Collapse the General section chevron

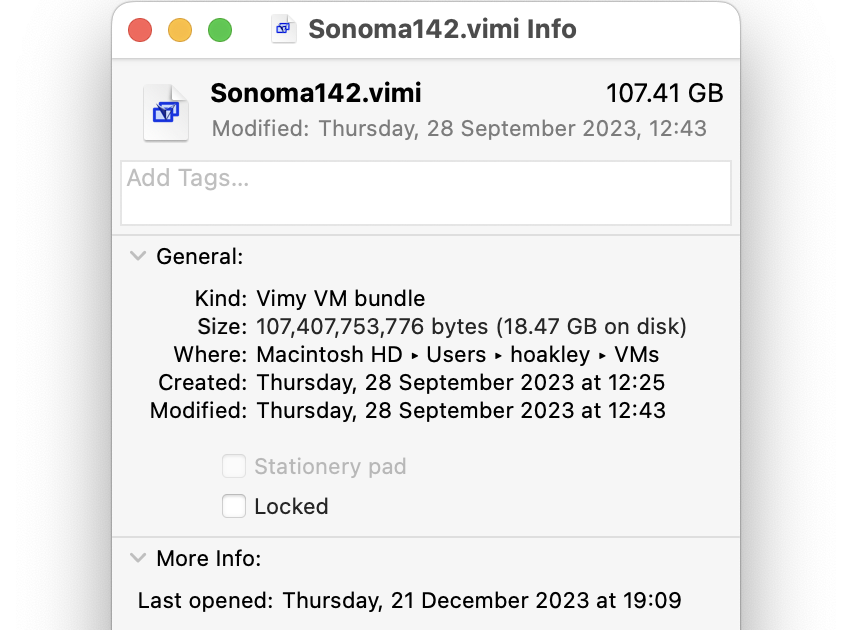coord(138,255)
